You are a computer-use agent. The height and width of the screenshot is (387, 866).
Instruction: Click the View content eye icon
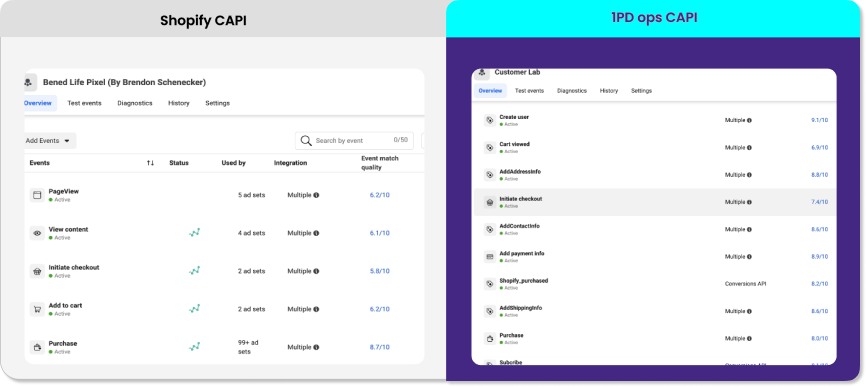coord(37,233)
